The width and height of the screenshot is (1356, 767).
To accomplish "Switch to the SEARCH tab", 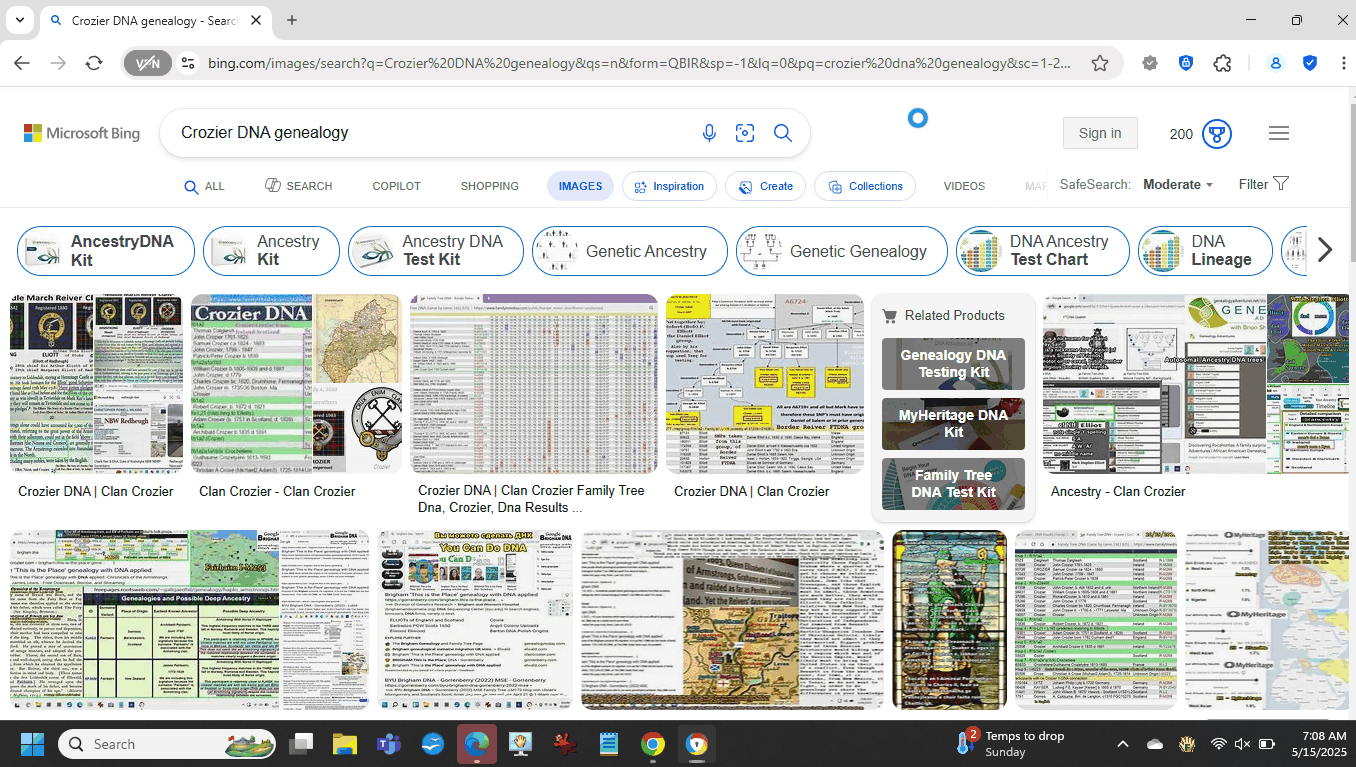I will 299,186.
